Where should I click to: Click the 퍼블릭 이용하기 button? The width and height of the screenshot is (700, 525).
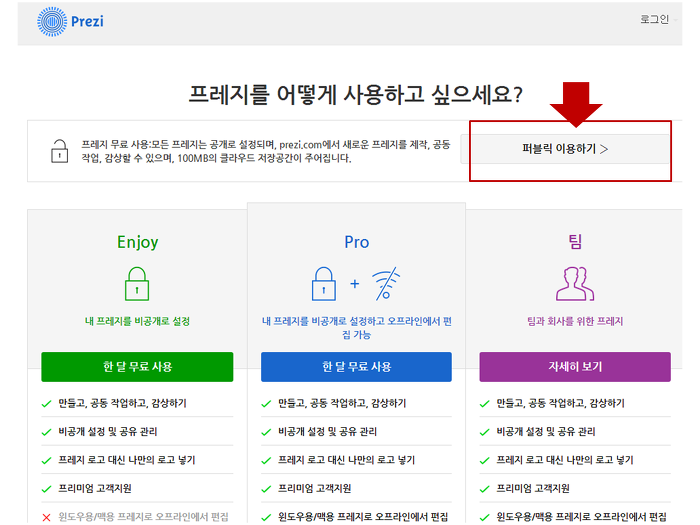coord(565,149)
